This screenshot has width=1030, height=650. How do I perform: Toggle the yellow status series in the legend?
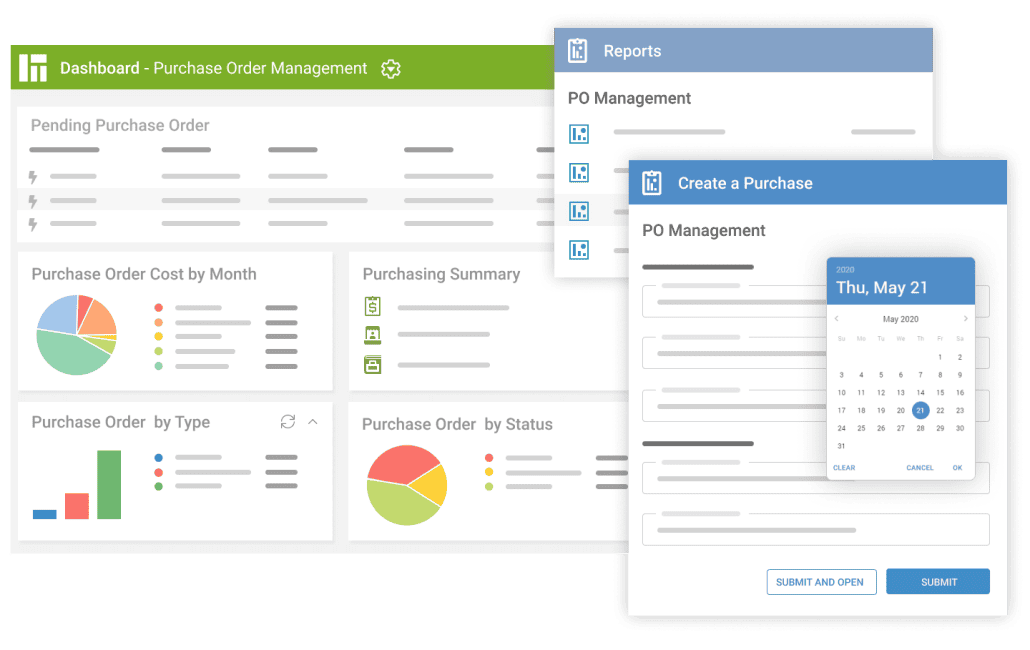click(489, 472)
